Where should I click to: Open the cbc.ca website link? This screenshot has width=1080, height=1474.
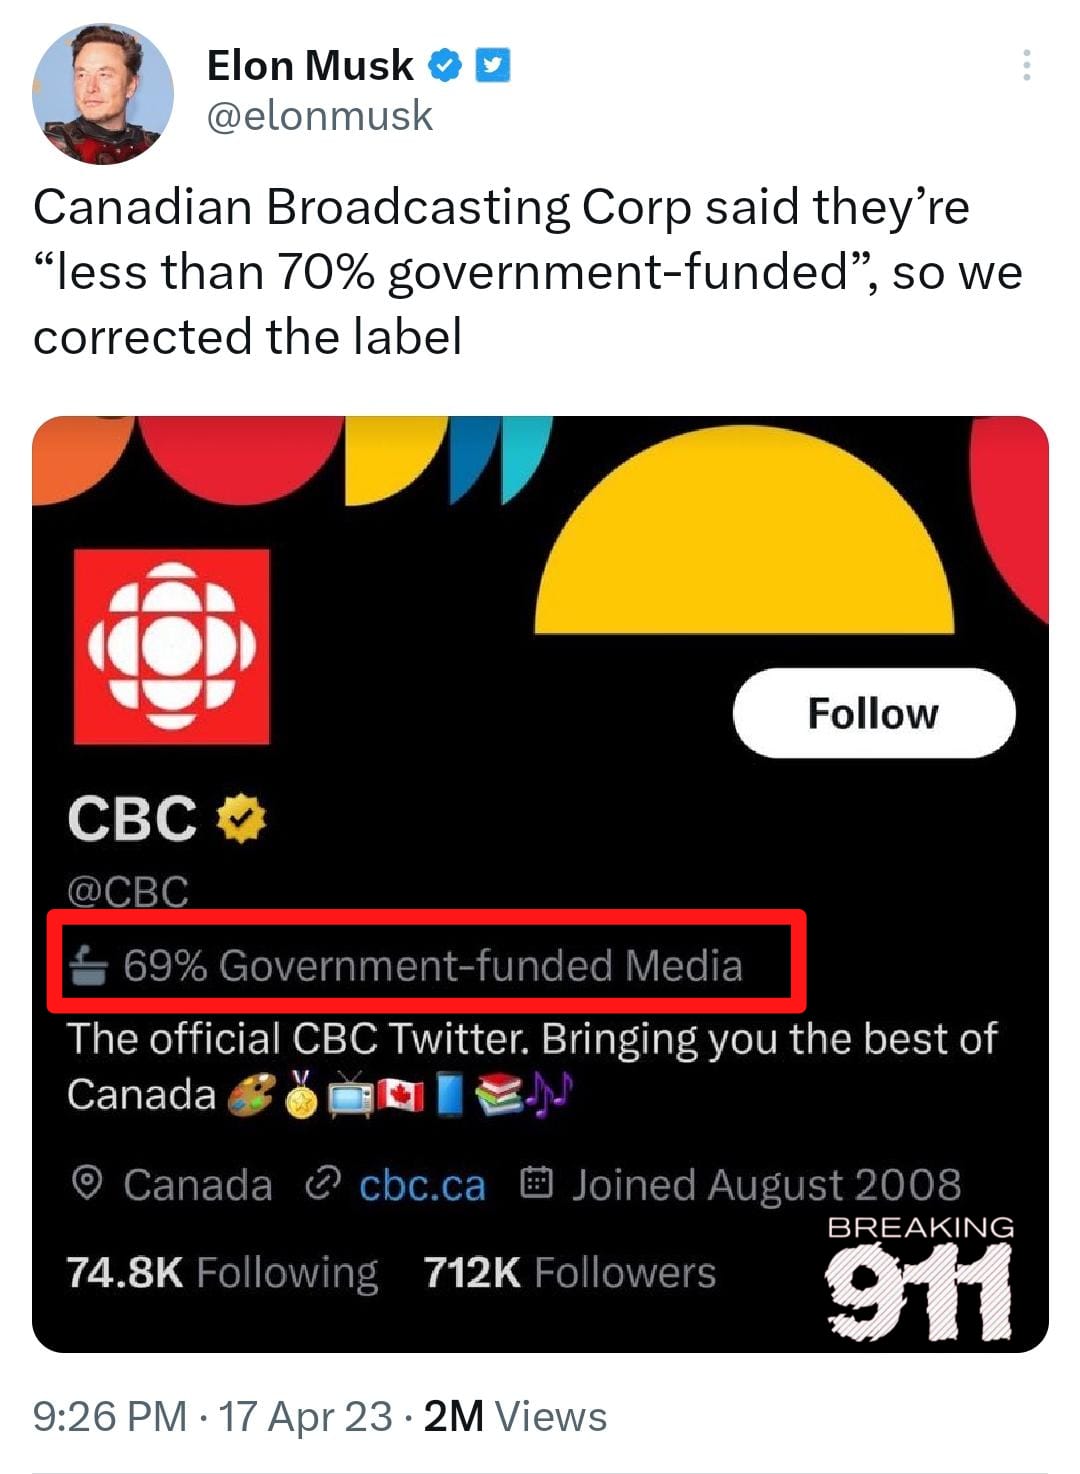click(x=422, y=1185)
